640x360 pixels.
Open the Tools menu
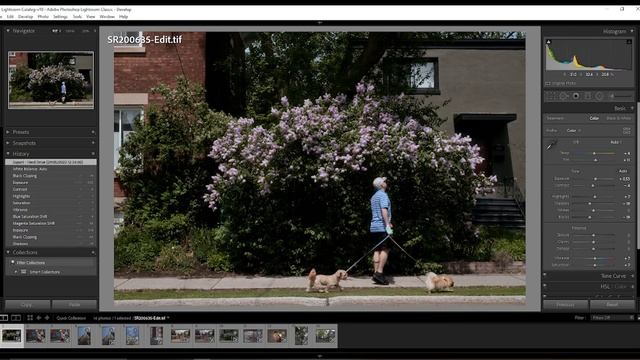(x=77, y=17)
